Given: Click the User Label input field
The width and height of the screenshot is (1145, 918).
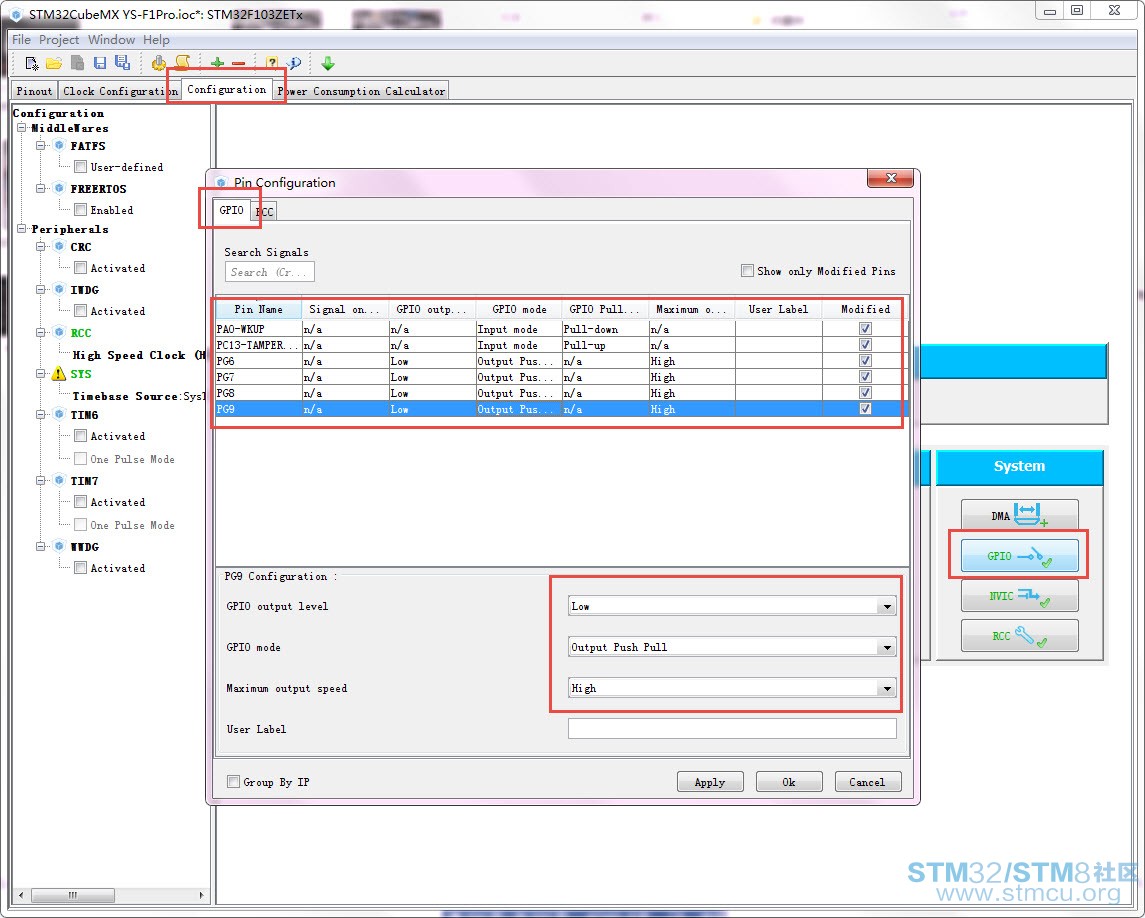Looking at the screenshot, I should 732,729.
